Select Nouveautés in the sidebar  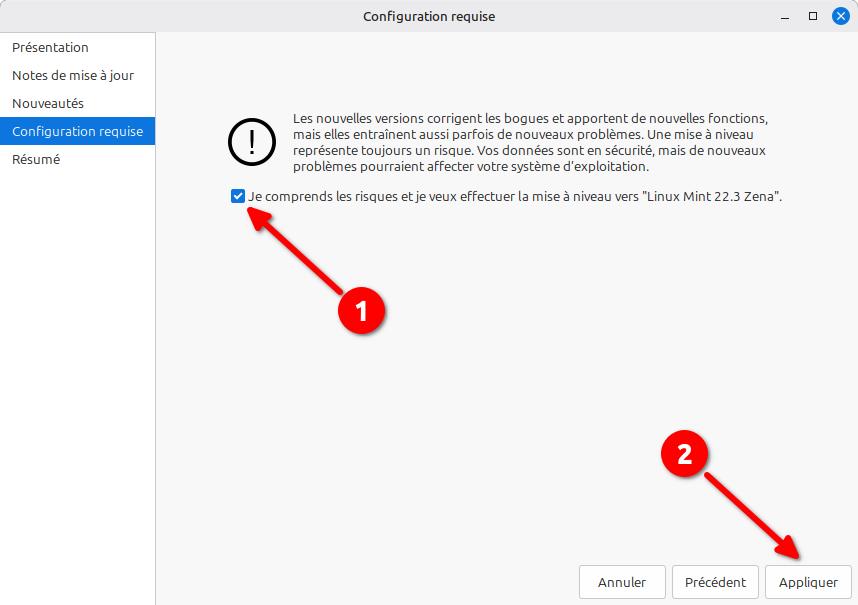(x=48, y=103)
